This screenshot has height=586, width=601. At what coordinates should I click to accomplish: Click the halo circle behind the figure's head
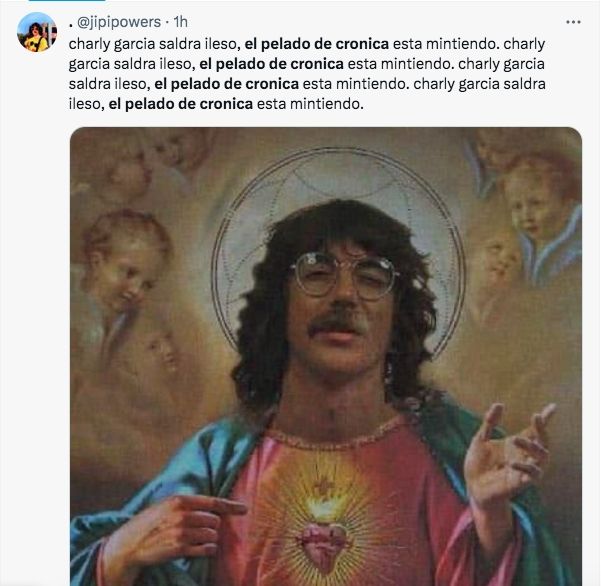[x=339, y=249]
